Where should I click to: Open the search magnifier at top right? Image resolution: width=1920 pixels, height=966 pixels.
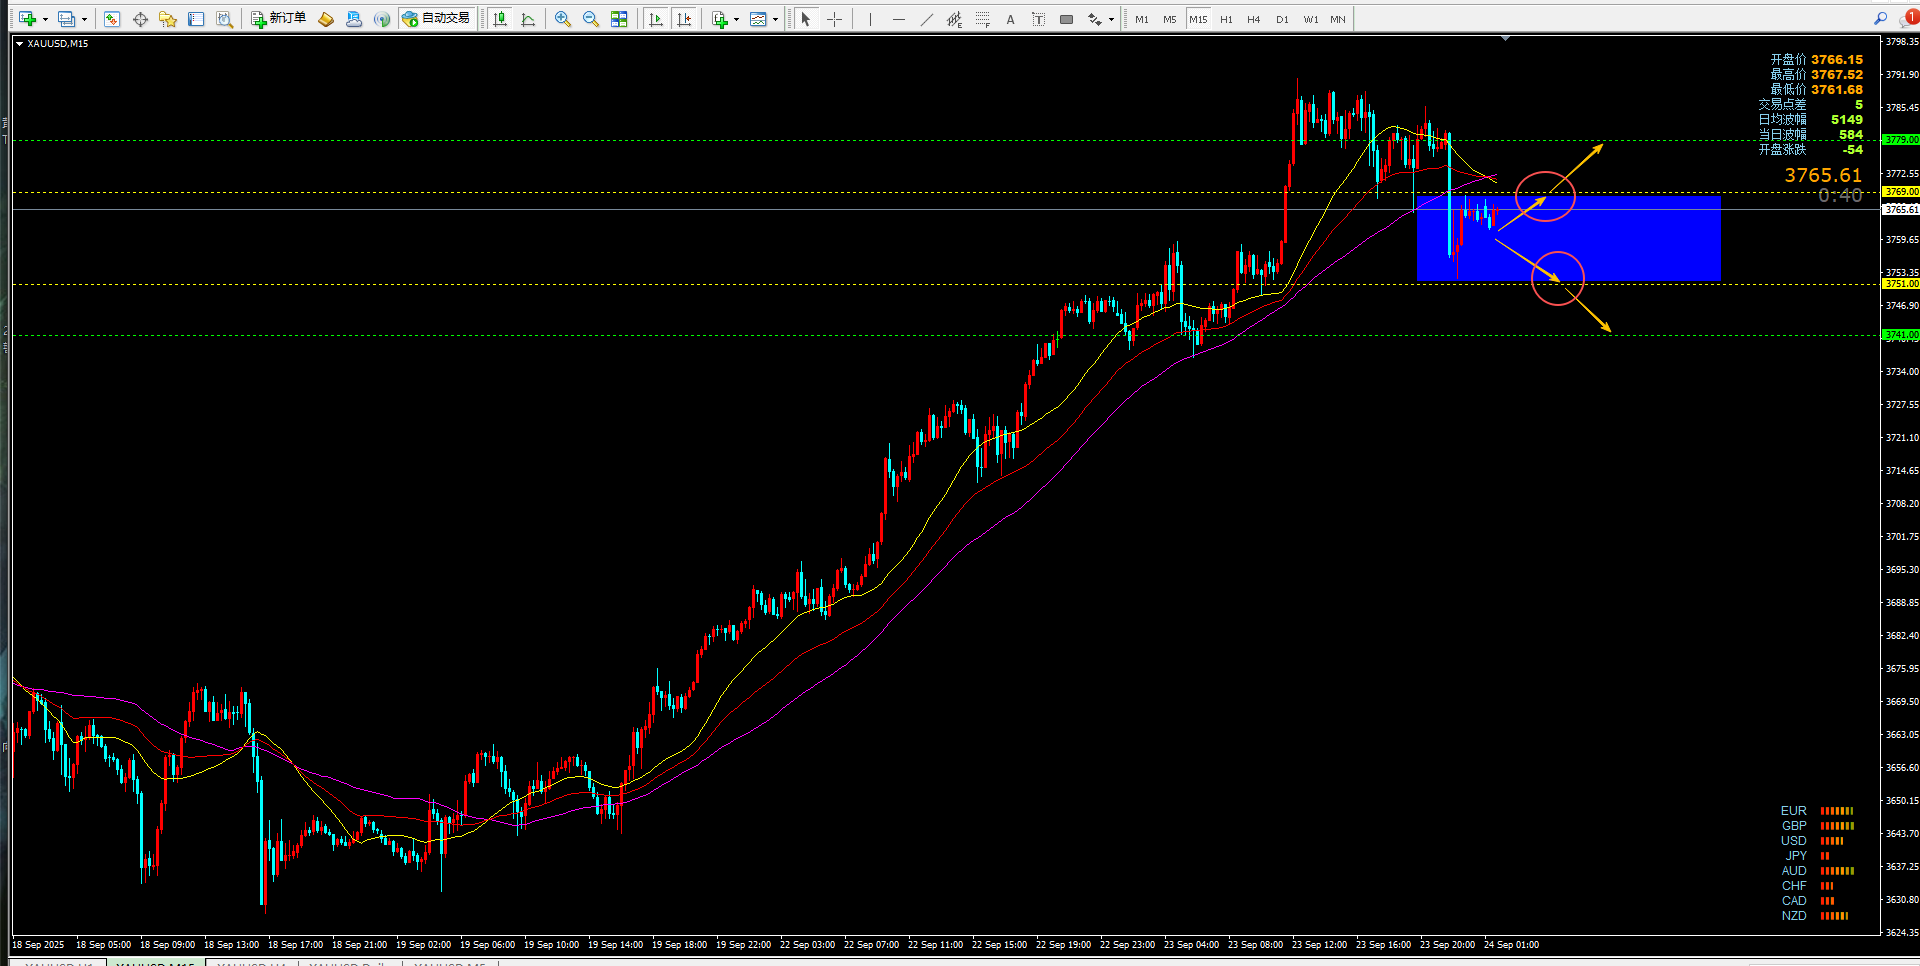click(1880, 19)
